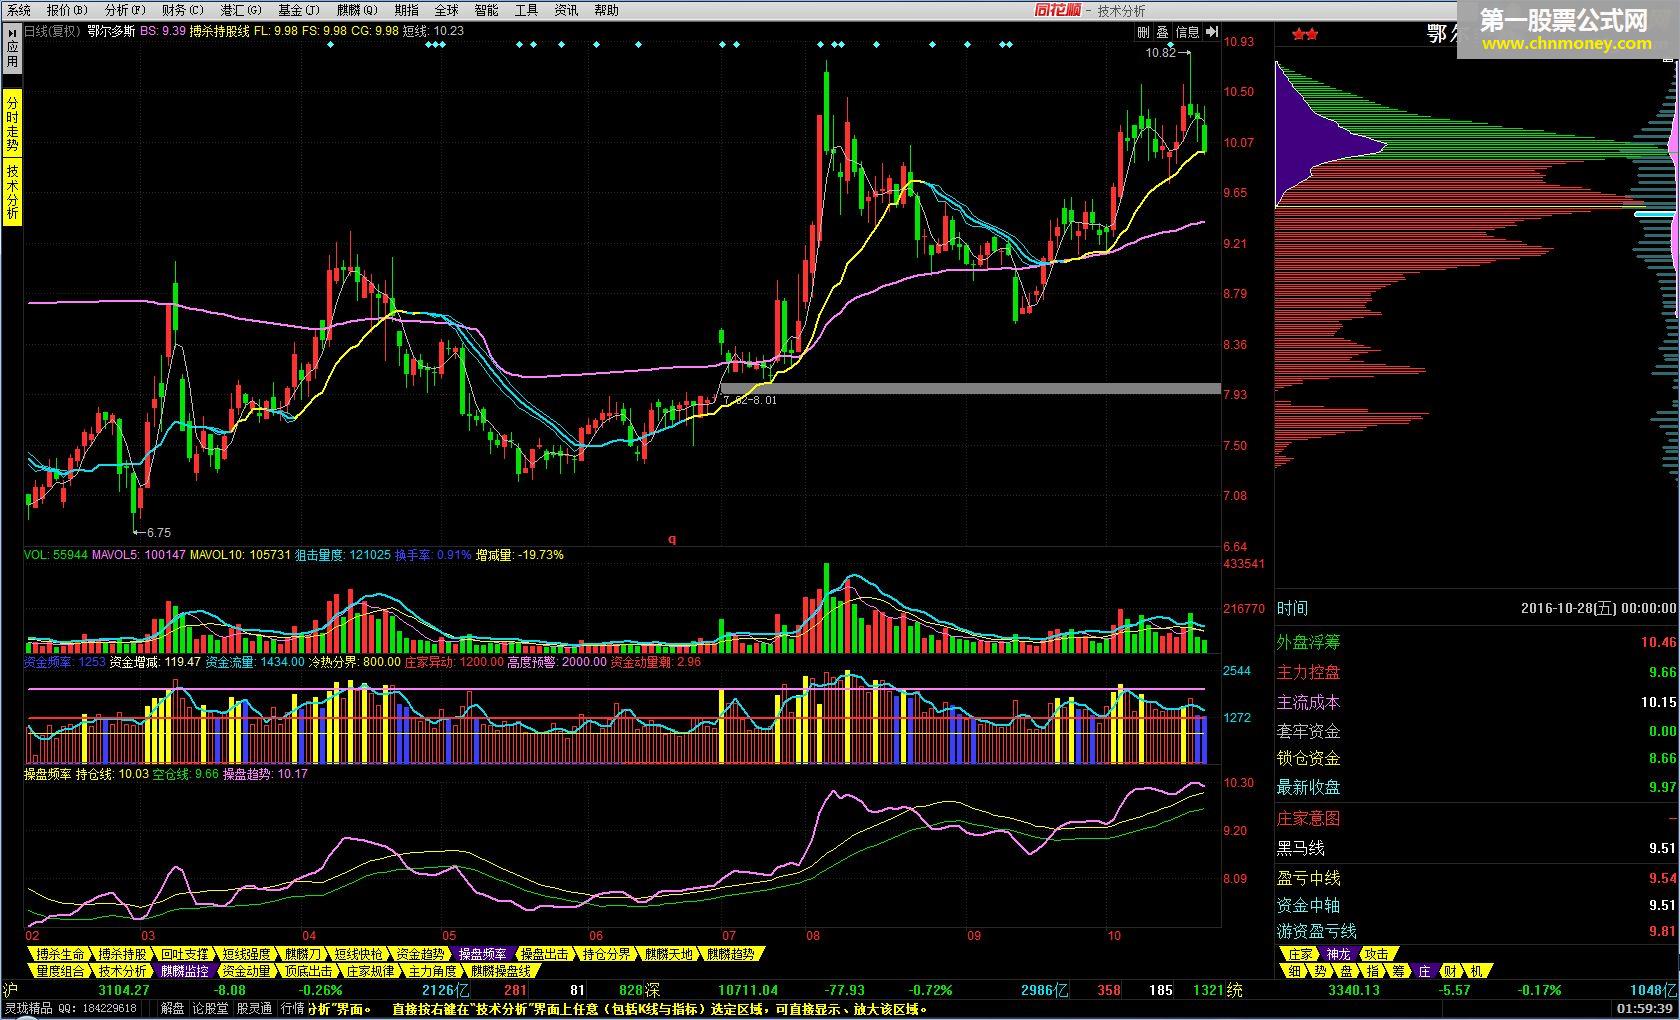
Task: Click the 10.82 high price marker
Action: pyautogui.click(x=1161, y=53)
